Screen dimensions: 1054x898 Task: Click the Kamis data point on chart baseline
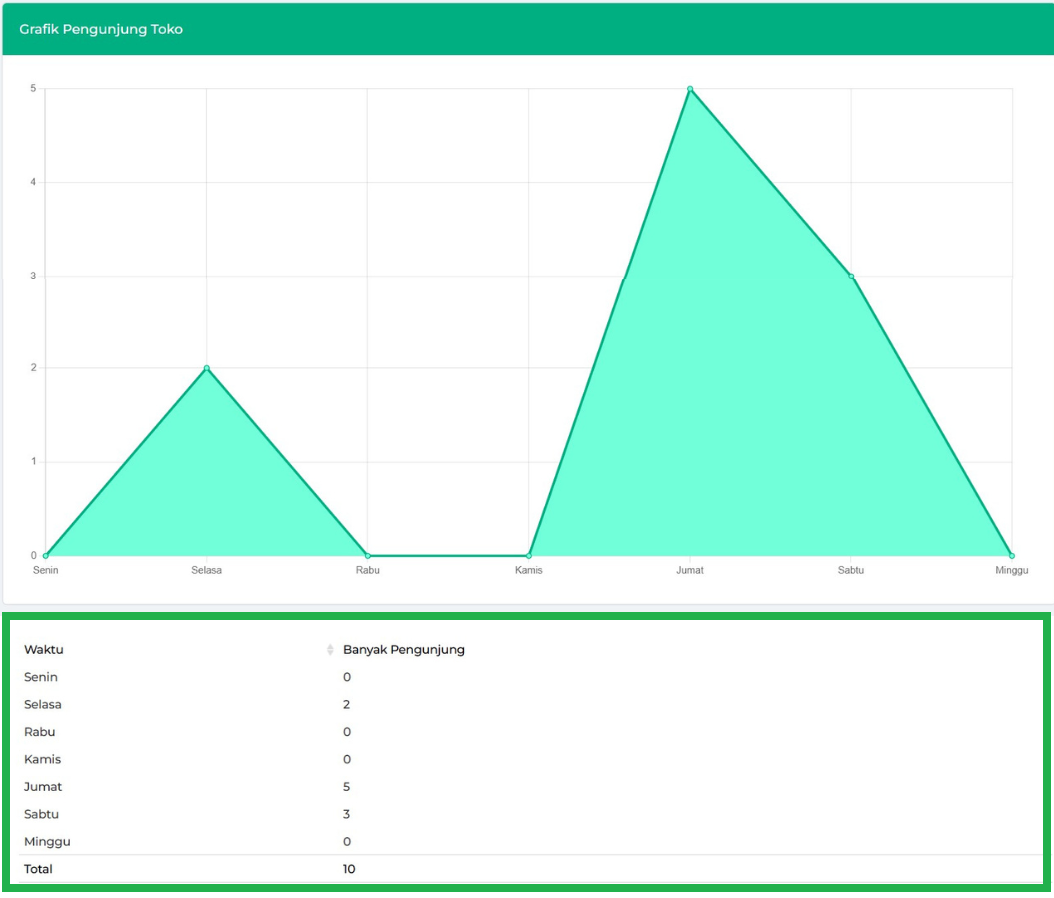tap(529, 555)
